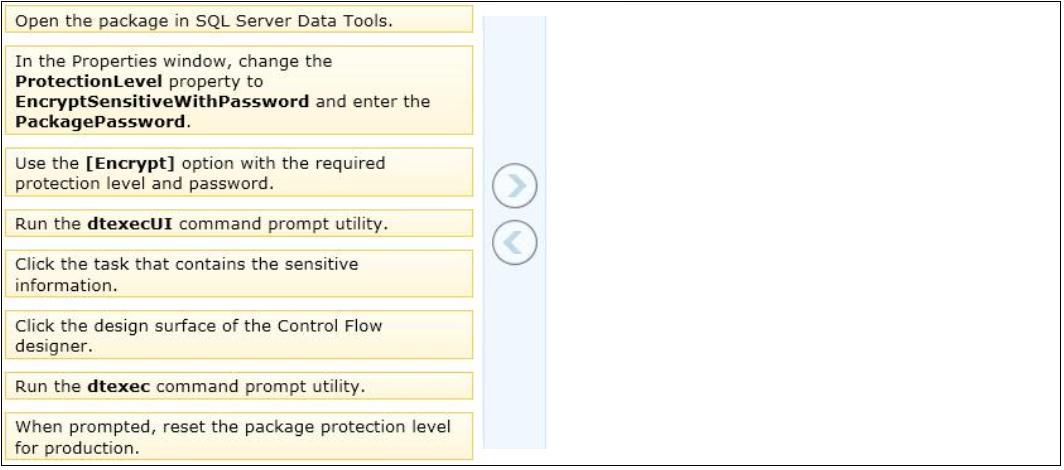Image resolution: width=1064 pixels, height=470 pixels.
Task: Click the bold dtexec word in the seventh option
Action: tap(119, 387)
